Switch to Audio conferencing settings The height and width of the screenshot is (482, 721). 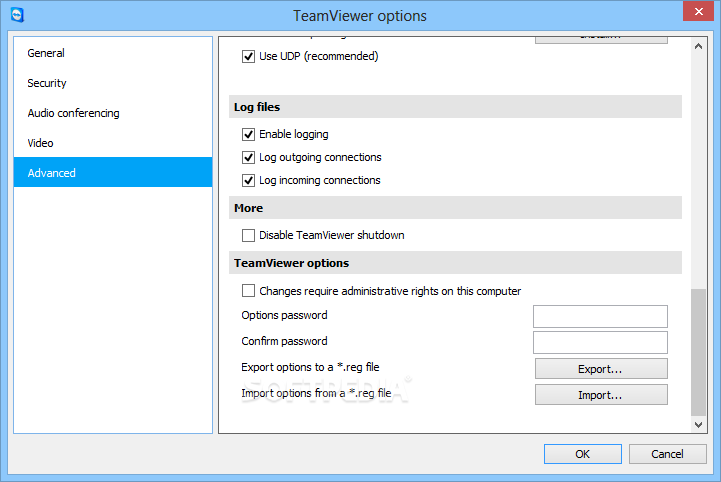(x=113, y=113)
